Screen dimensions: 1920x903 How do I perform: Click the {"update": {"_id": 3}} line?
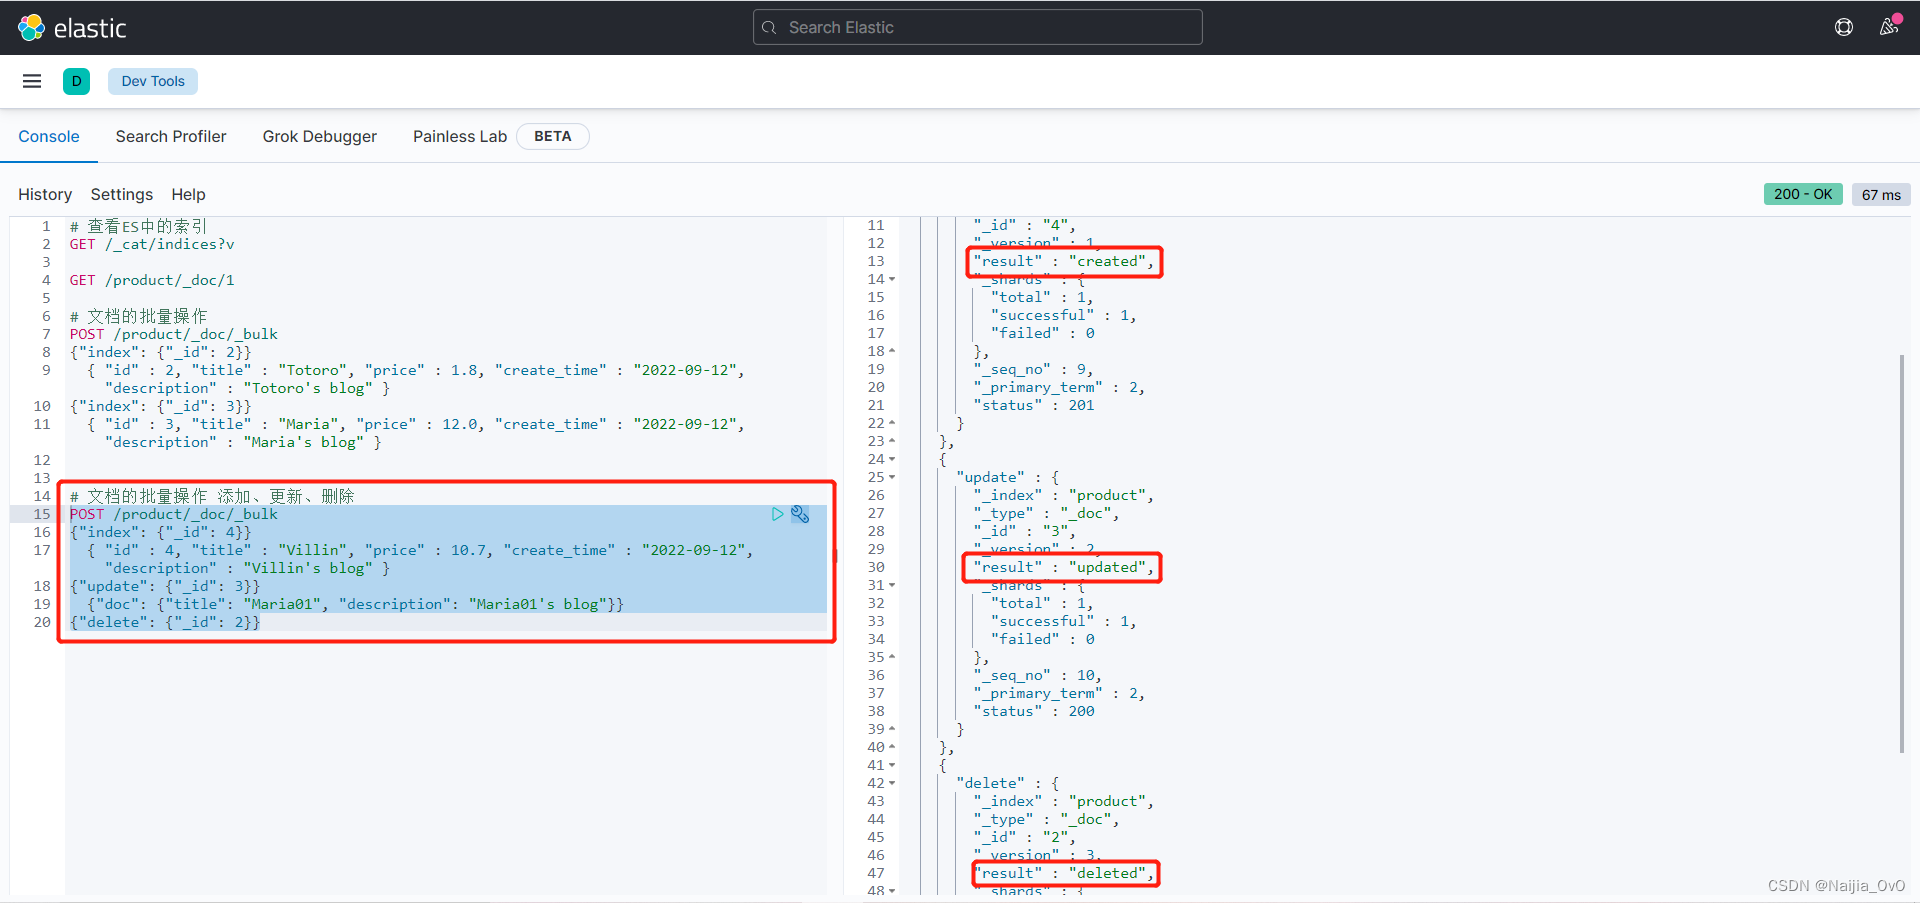(x=165, y=586)
